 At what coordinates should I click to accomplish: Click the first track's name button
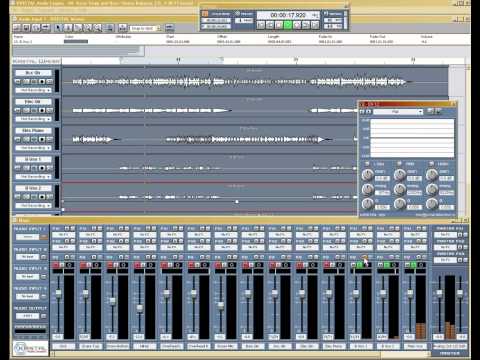coord(33,73)
